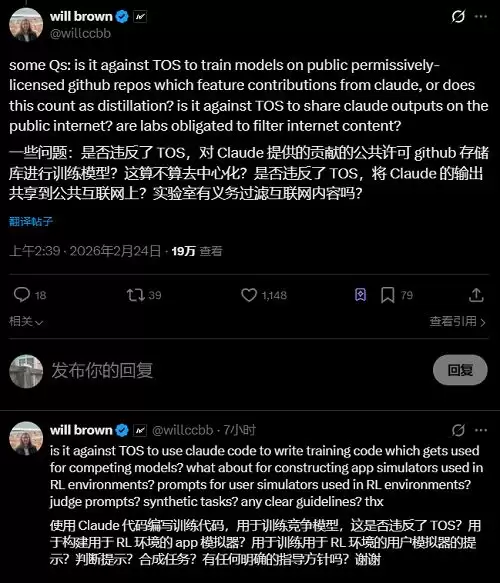
Task: Click 翻译帖子 translate post link
Action: tap(31, 222)
